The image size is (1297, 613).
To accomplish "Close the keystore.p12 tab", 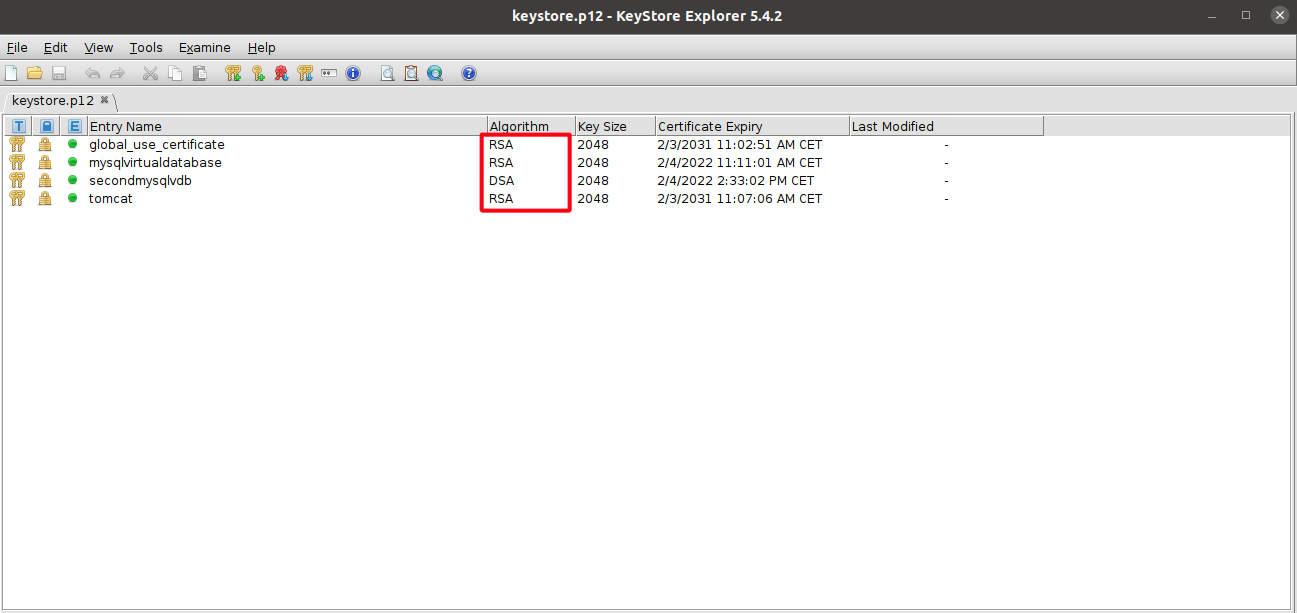I will (x=105, y=100).
